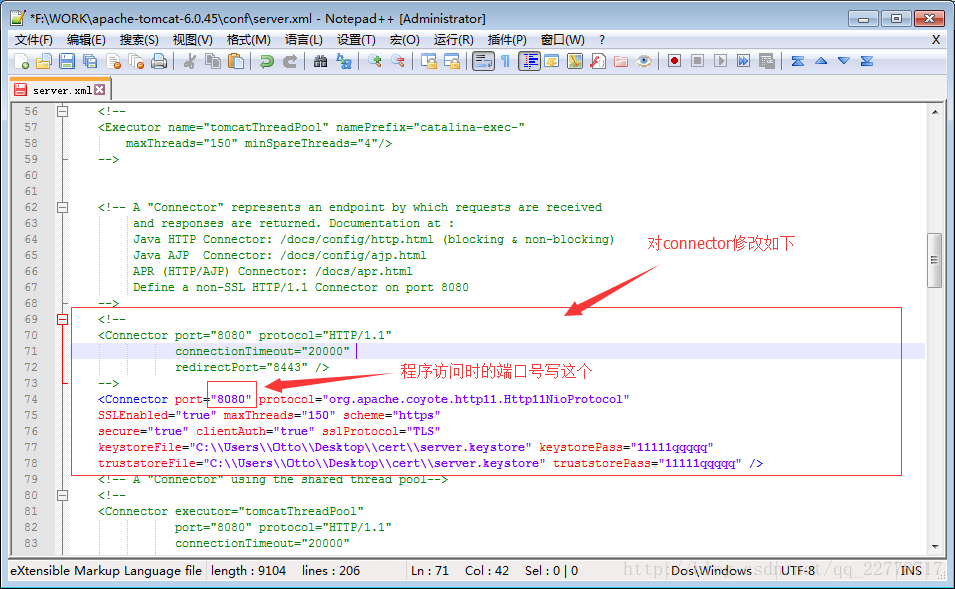Open folder as workspace icon

click(x=621, y=62)
